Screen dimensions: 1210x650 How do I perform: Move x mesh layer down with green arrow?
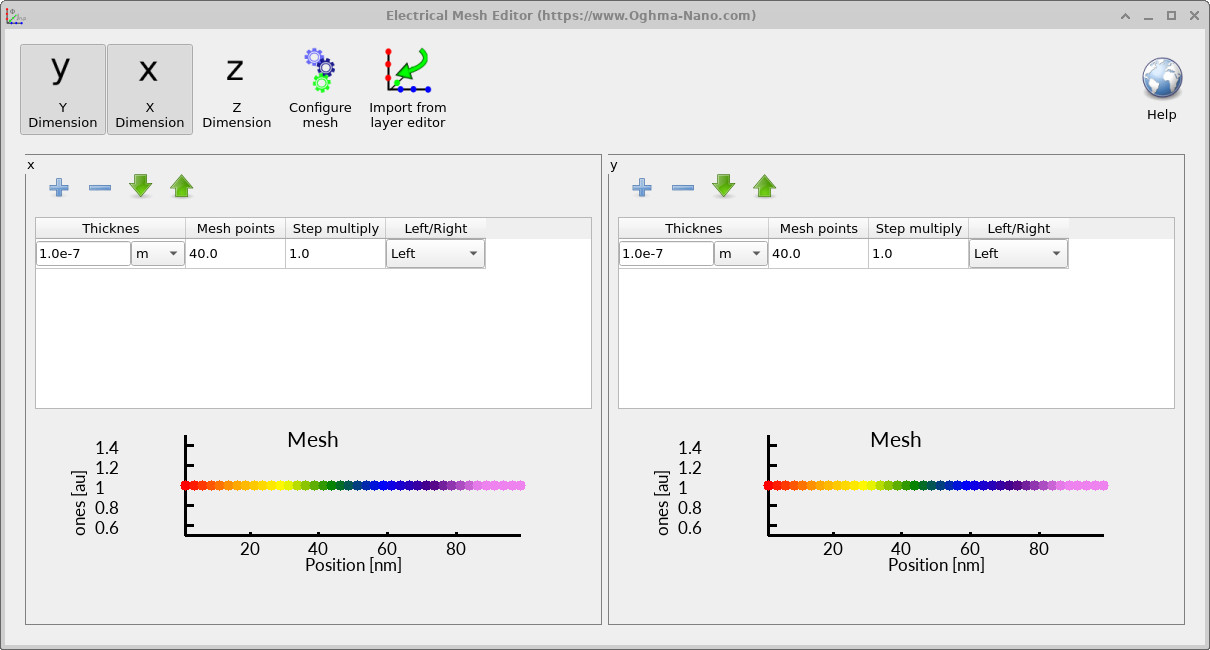coord(140,186)
